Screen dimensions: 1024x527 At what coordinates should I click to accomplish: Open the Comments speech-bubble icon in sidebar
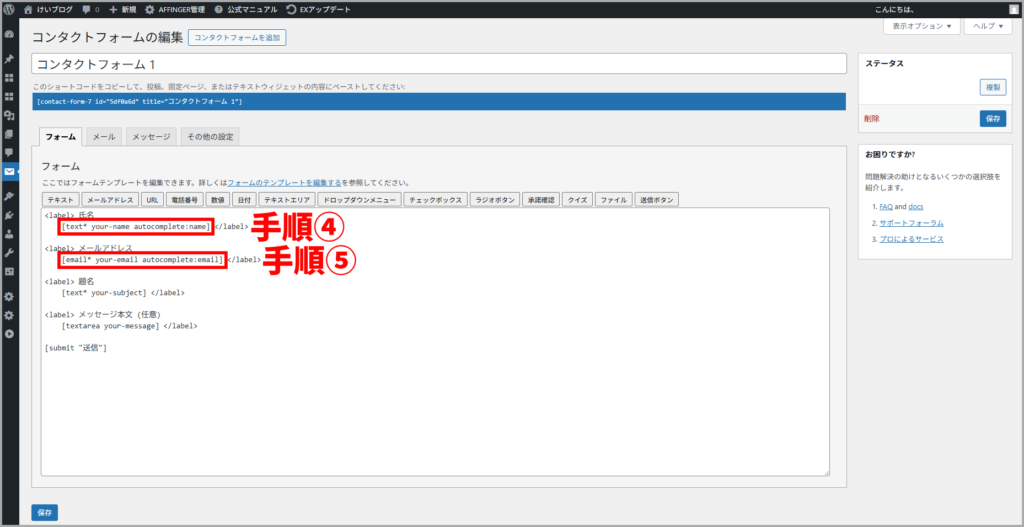pos(9,153)
